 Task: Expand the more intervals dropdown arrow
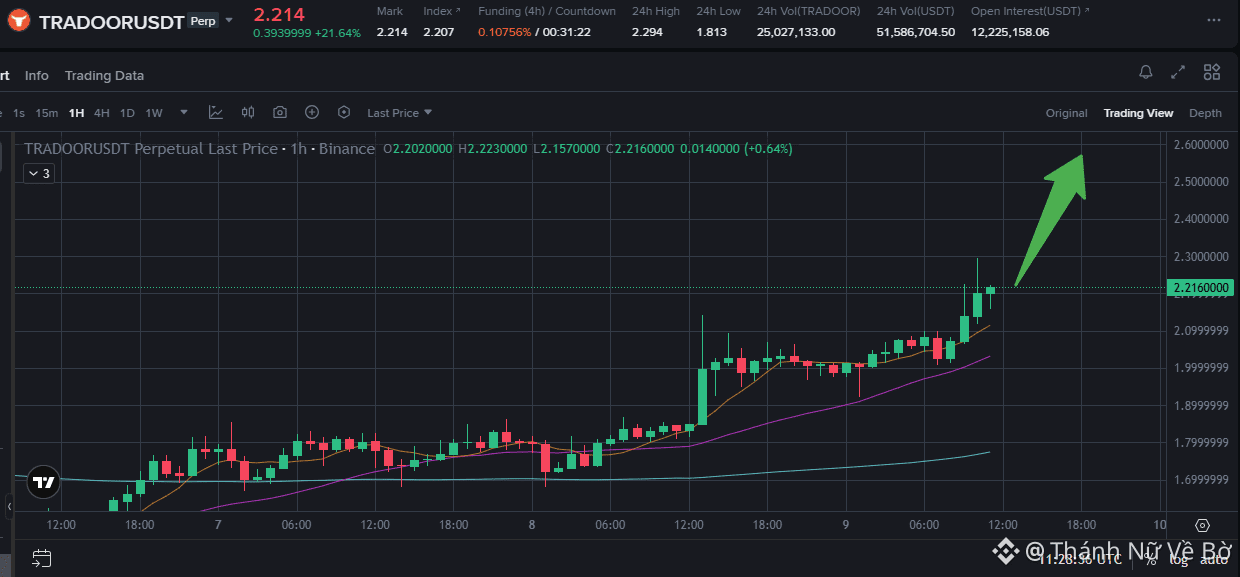coord(184,113)
